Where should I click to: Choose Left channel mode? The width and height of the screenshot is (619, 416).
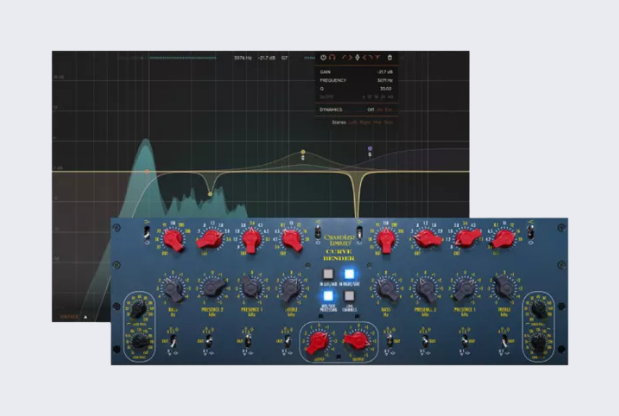353,122
